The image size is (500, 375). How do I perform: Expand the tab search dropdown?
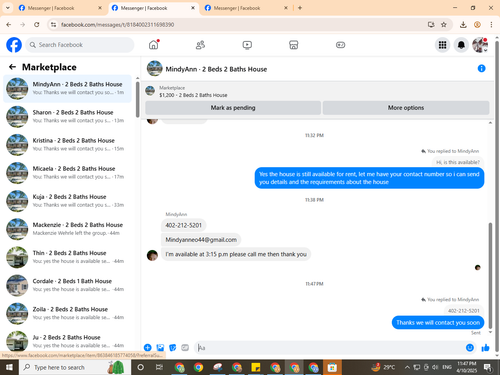(7, 8)
